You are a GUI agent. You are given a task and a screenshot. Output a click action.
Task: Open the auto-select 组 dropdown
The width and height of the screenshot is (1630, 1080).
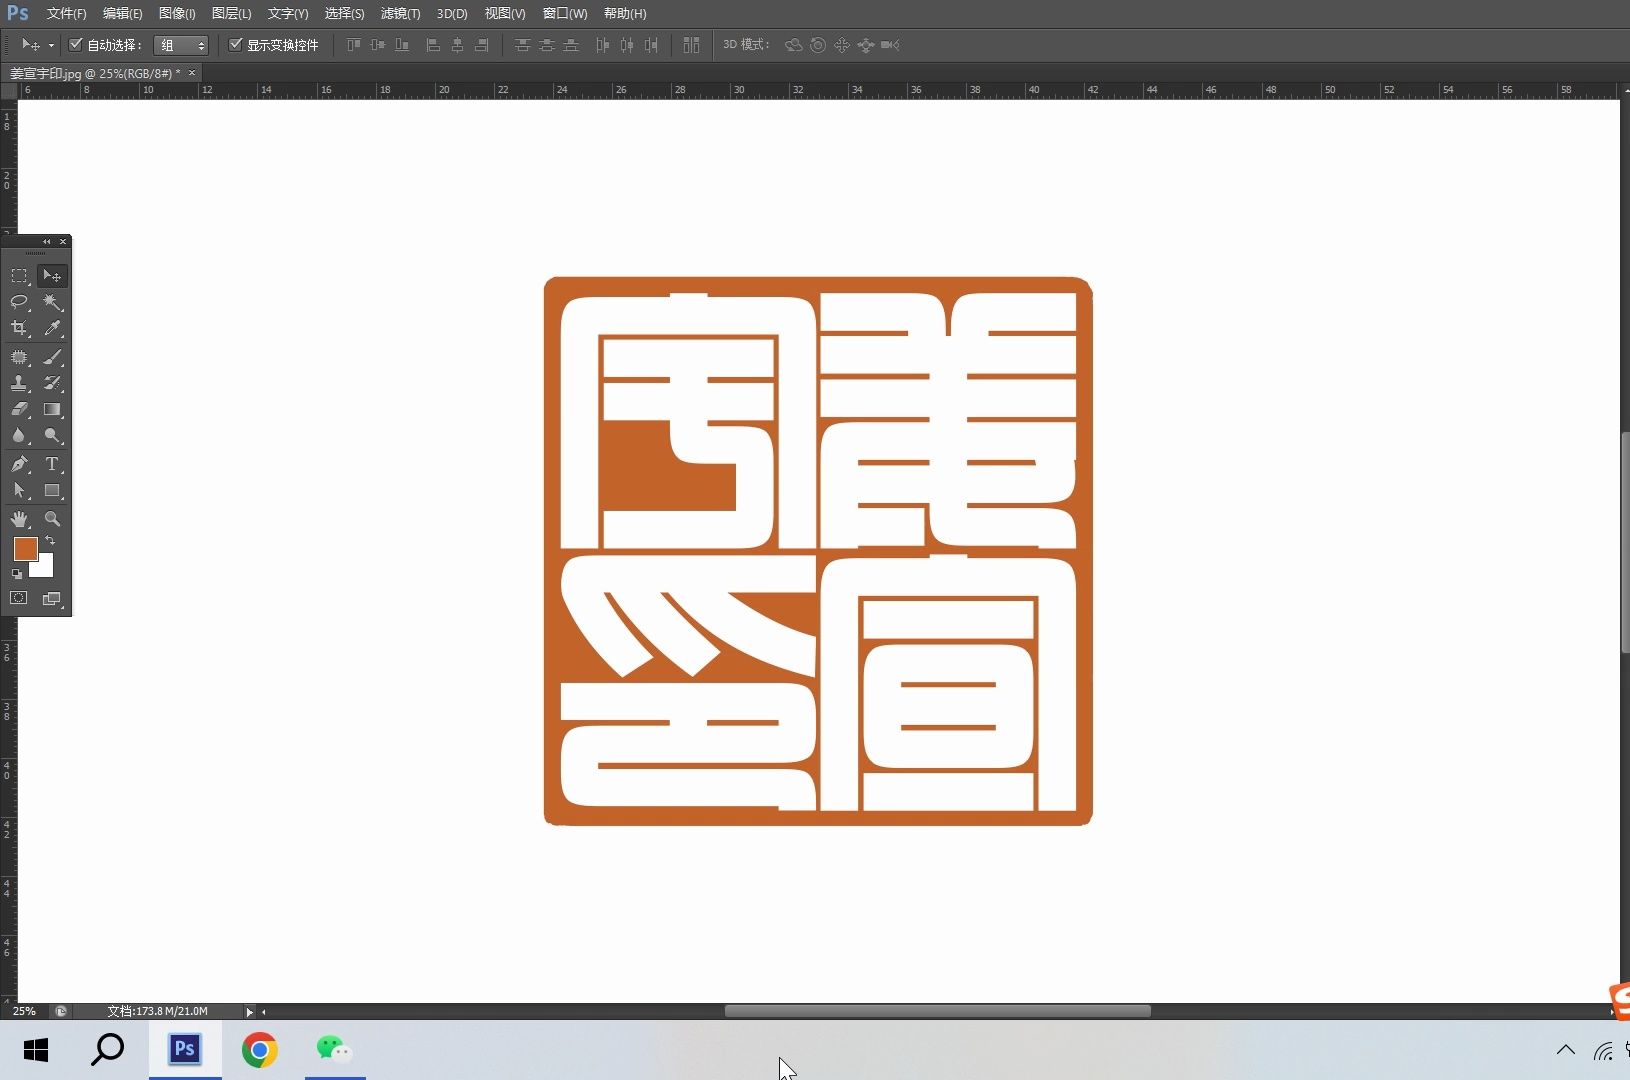click(x=181, y=45)
